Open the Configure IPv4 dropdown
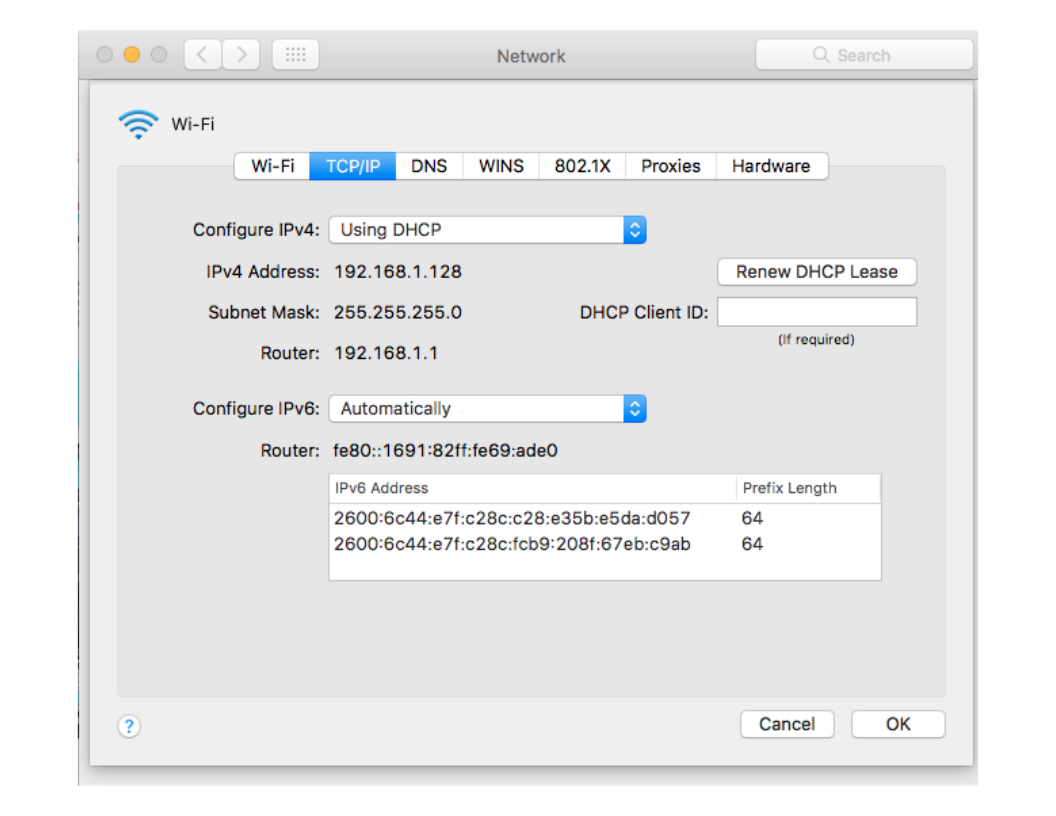This screenshot has width=1056, height=816. pyautogui.click(x=488, y=230)
